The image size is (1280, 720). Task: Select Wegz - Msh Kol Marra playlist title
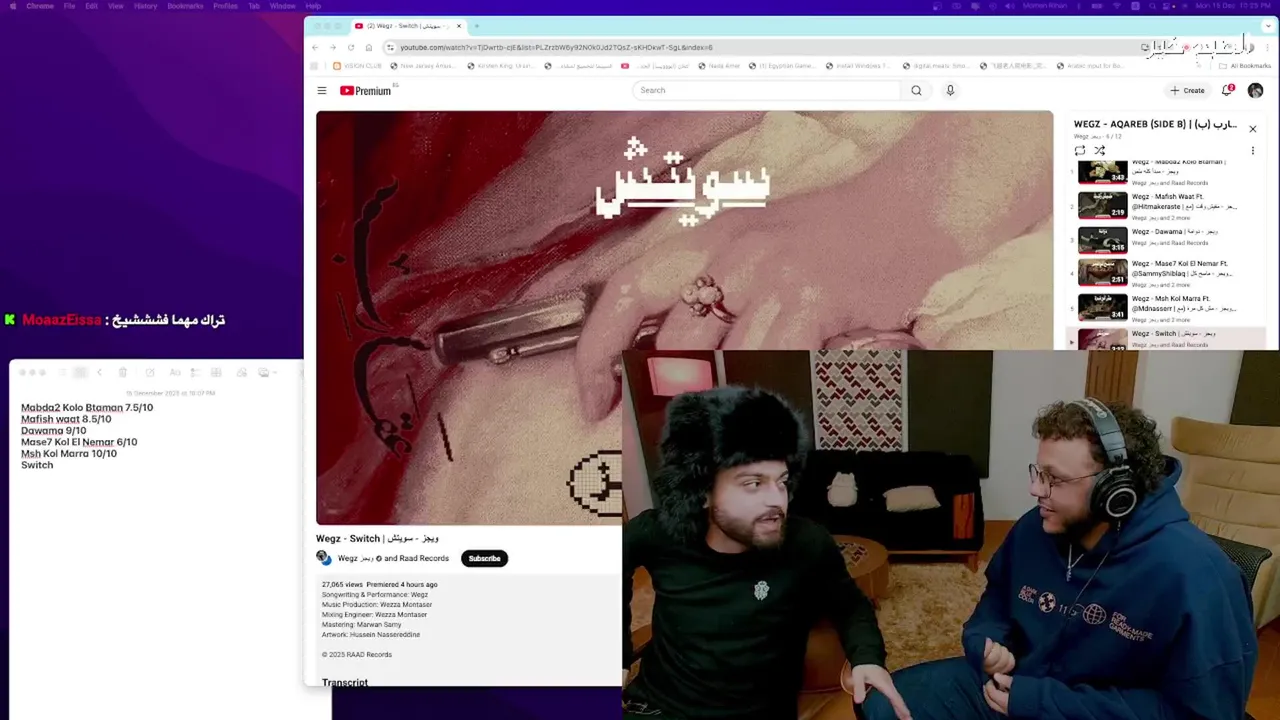[1184, 303]
